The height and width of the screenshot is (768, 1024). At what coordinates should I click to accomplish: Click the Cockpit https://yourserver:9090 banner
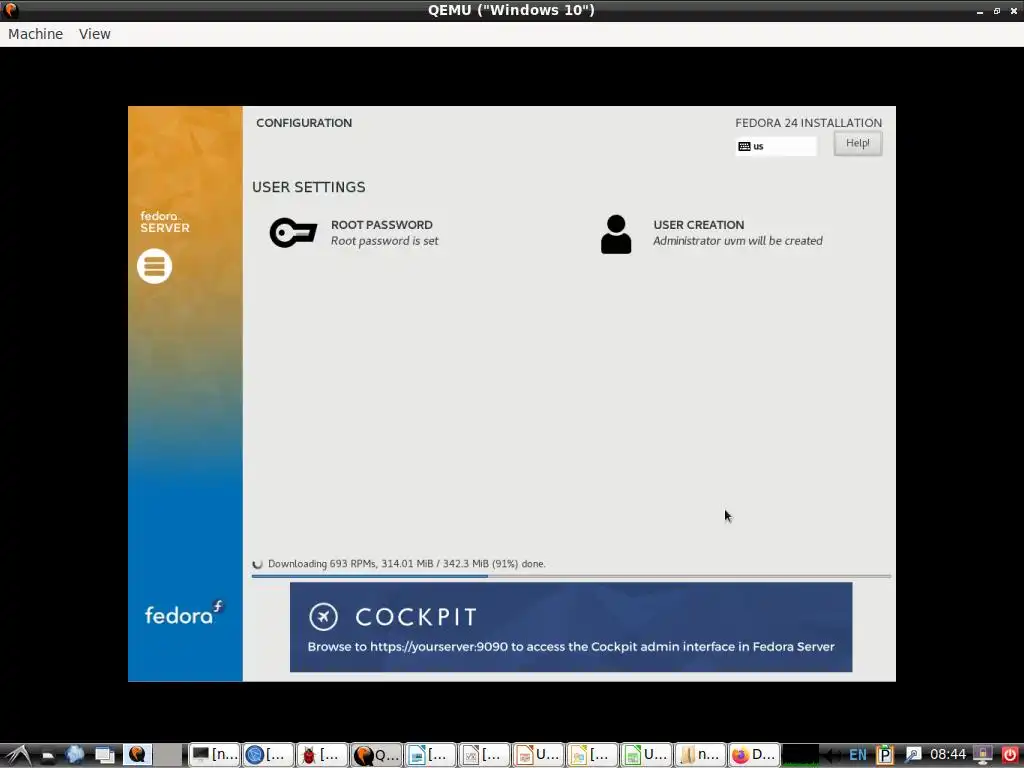[x=571, y=627]
